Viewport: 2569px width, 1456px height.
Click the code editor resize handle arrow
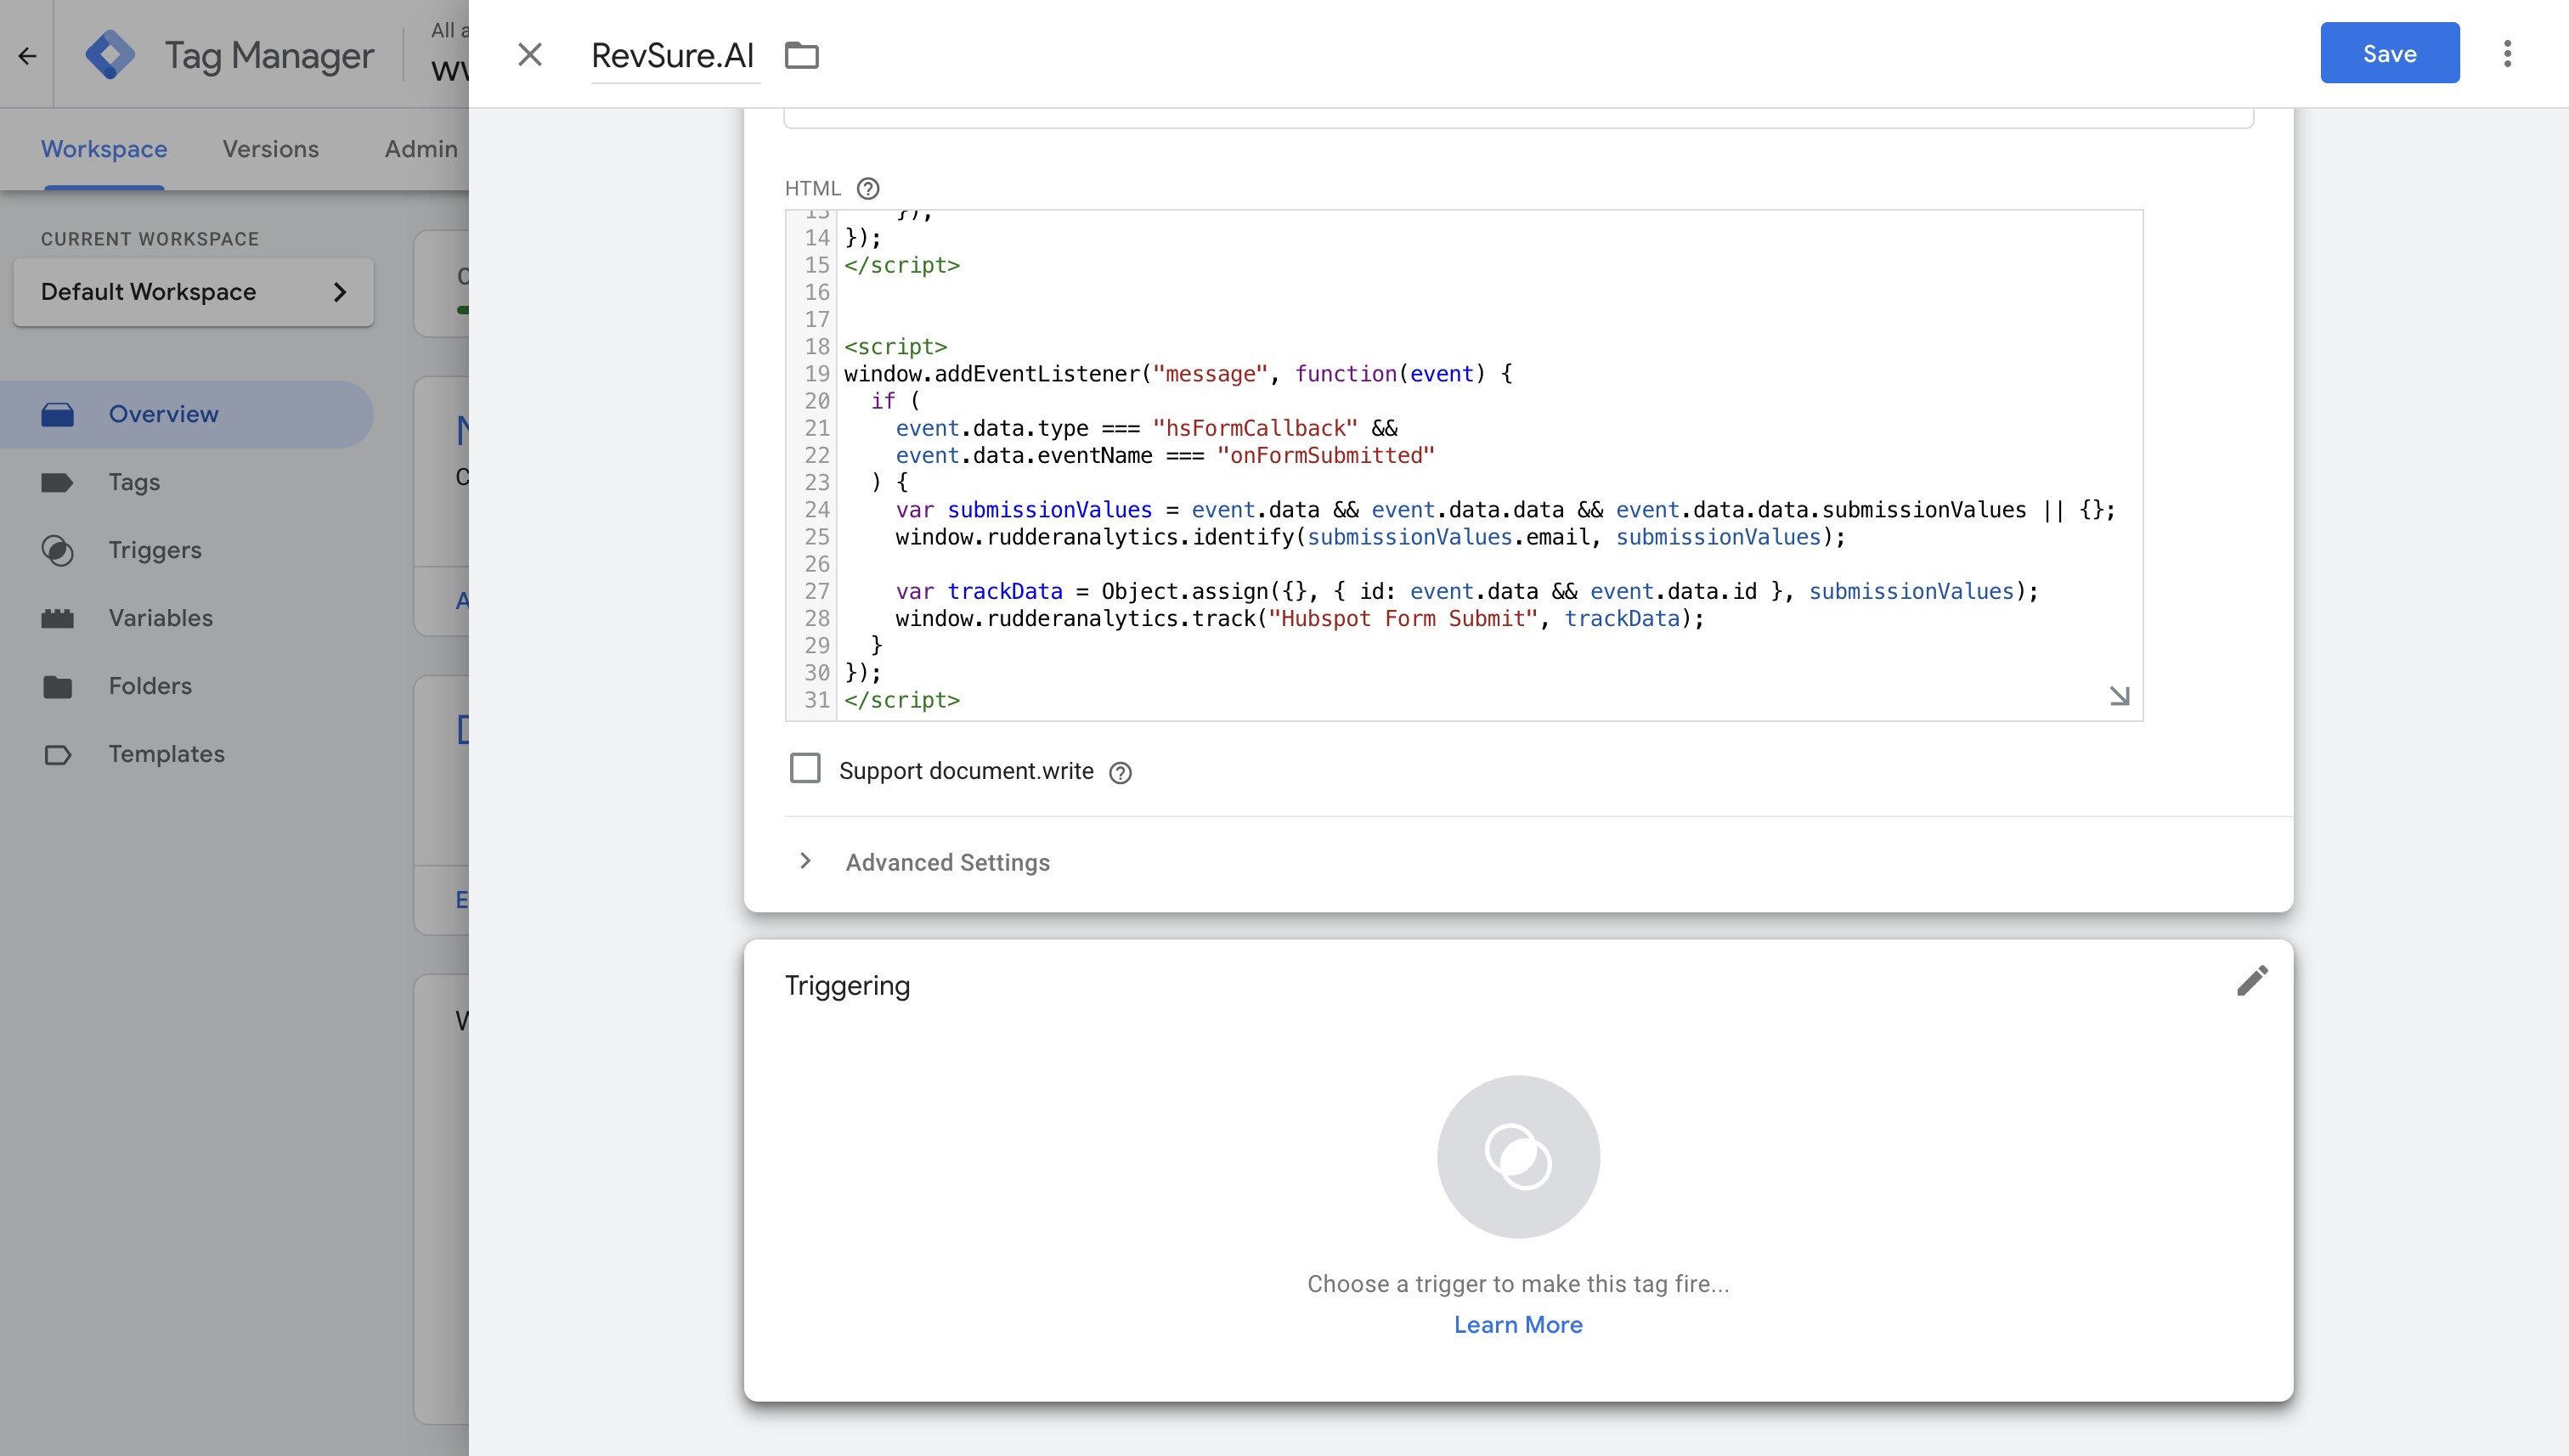click(2119, 696)
